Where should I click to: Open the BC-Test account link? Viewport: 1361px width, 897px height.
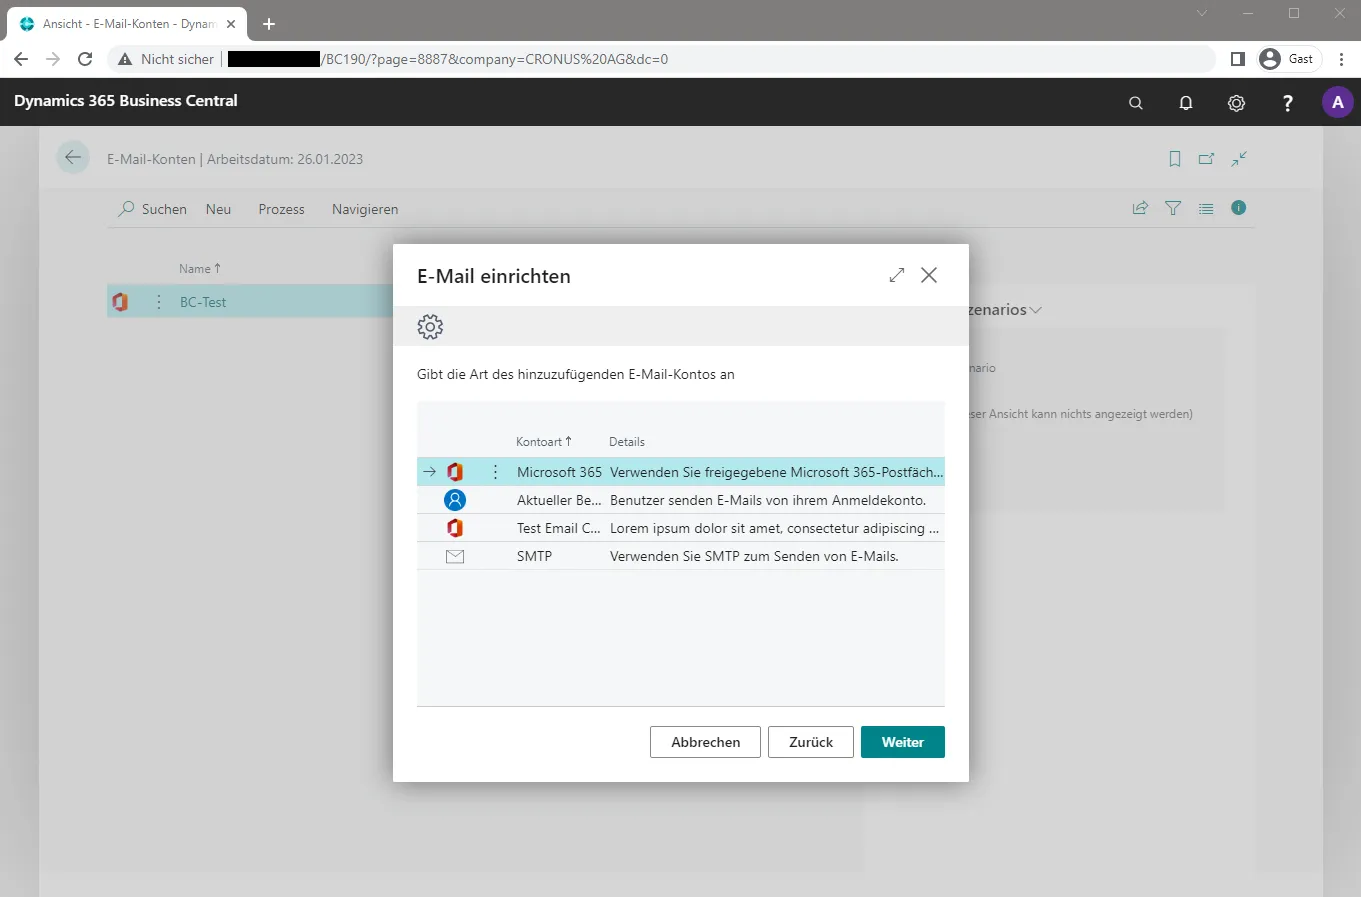[203, 302]
